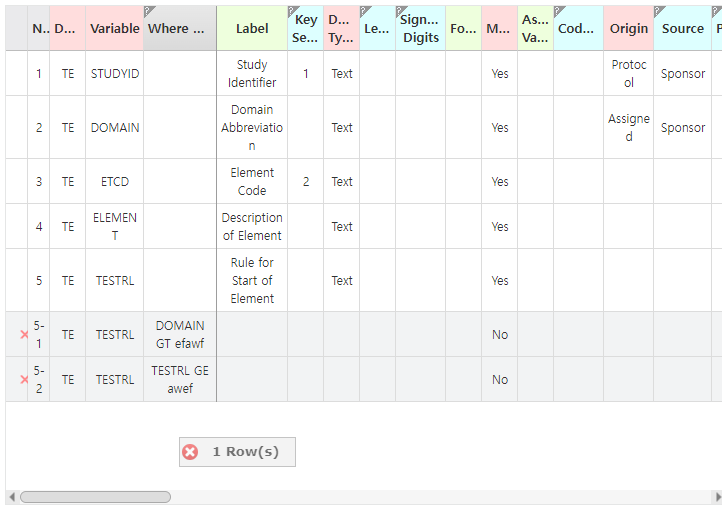Click the 'Domain Abbreviation' label cell
This screenshot has width=722, height=510.
pyautogui.click(x=252, y=128)
